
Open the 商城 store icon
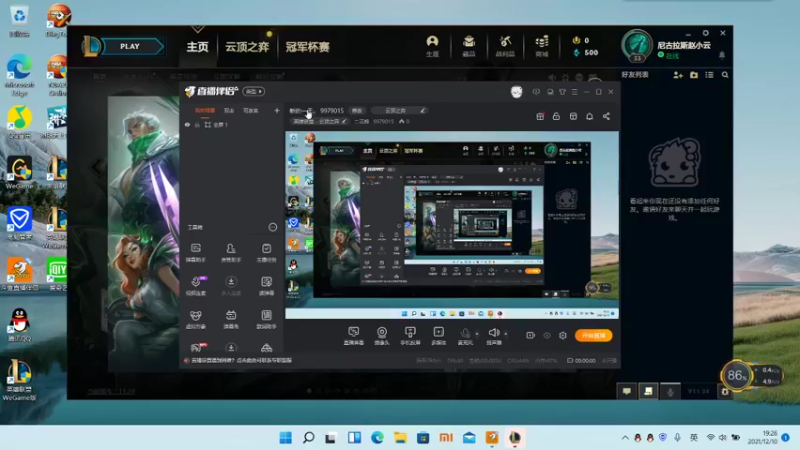[542, 46]
